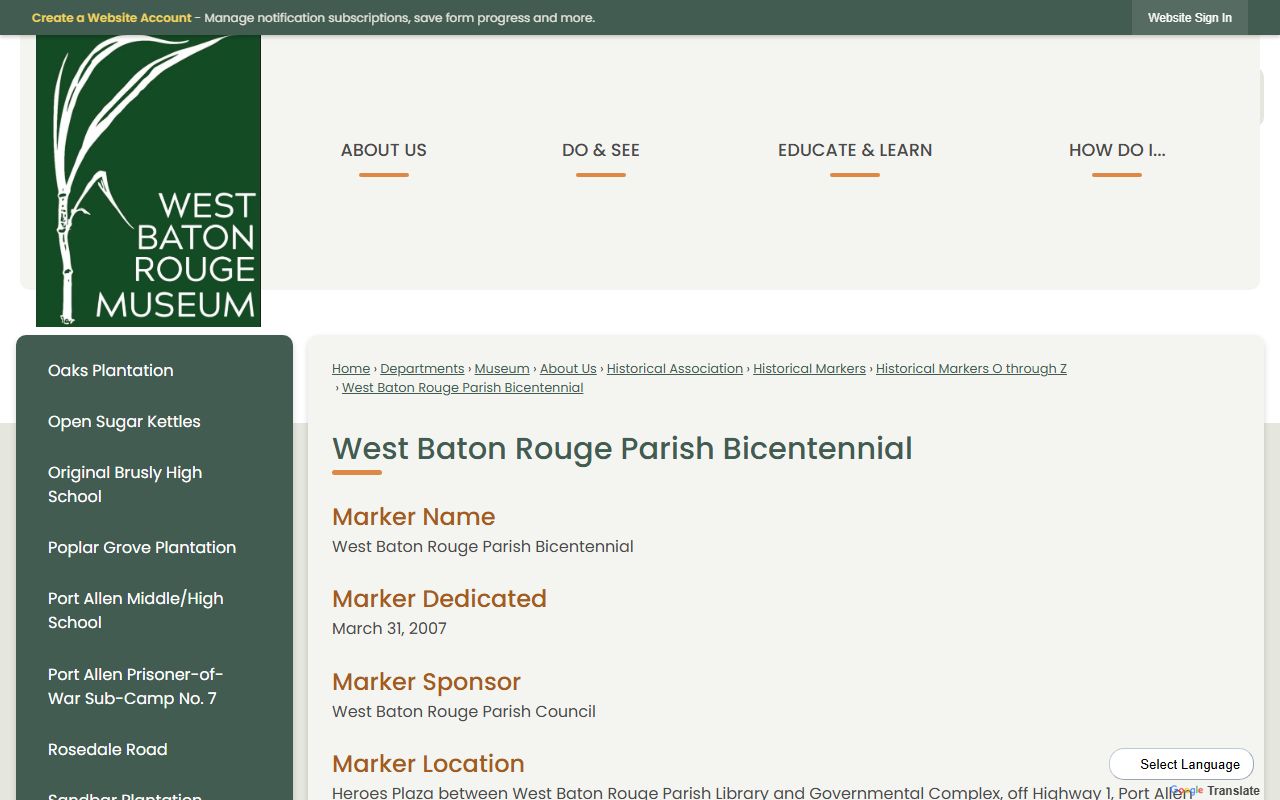Select Open Sugar Kettles in the sidebar
Screen dimensions: 1280x800
point(154,421)
